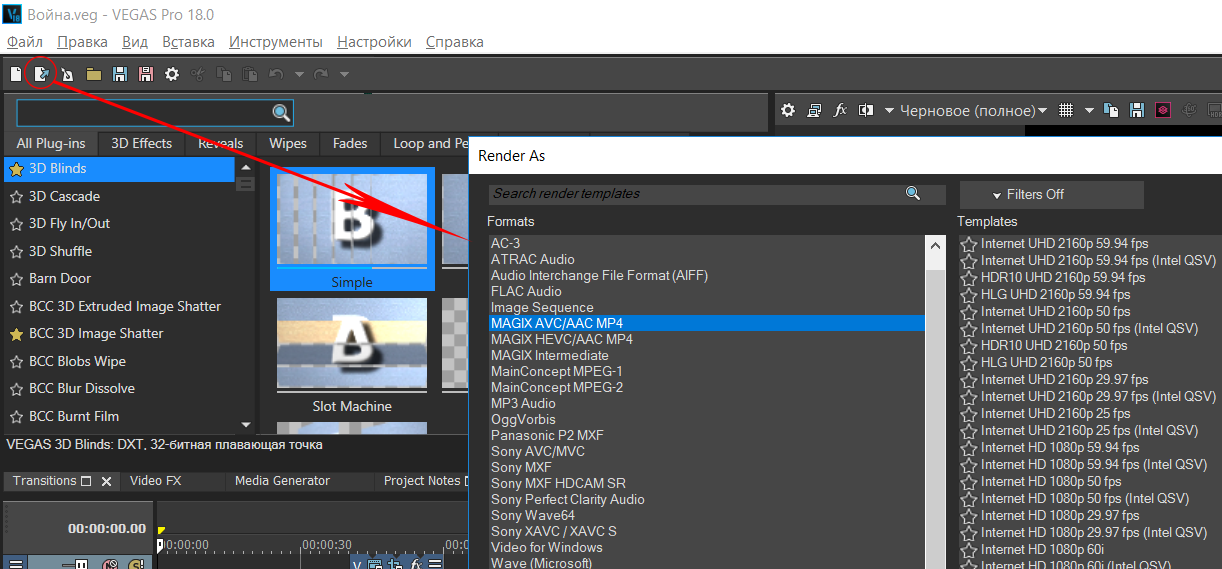The width and height of the screenshot is (1222, 569).
Task: Save snapshot to file in preview toolbar
Action: (x=1137, y=110)
